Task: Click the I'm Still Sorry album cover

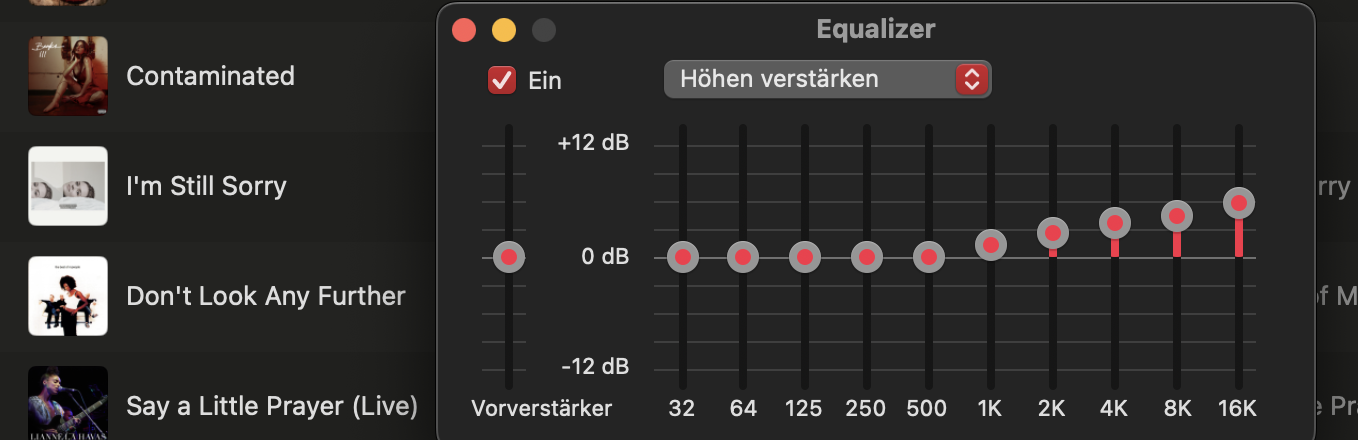Action: (x=68, y=186)
